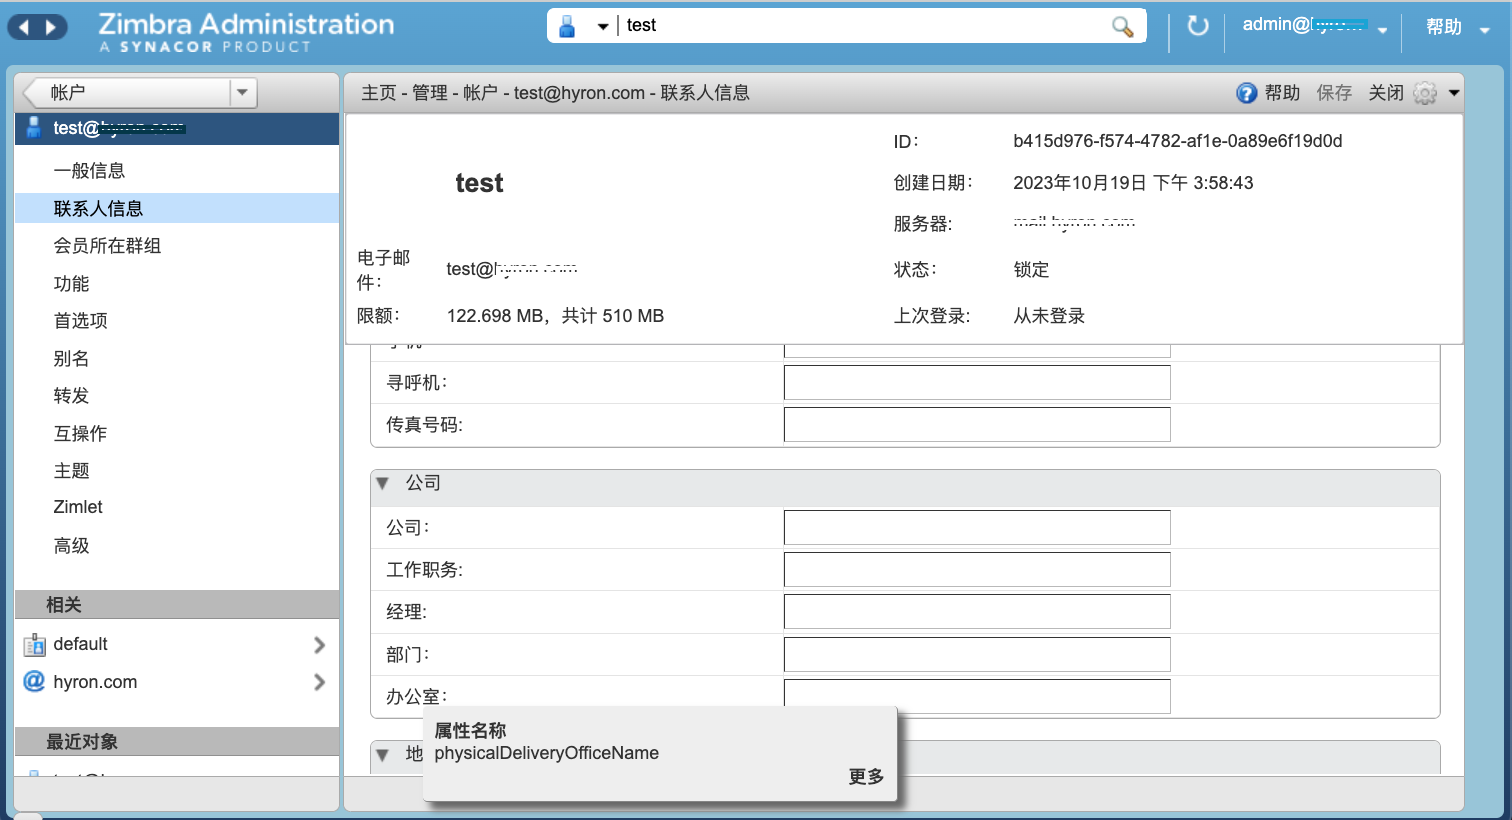1512x820 pixels.
Task: Click the account ID value text
Action: pyautogui.click(x=1177, y=141)
